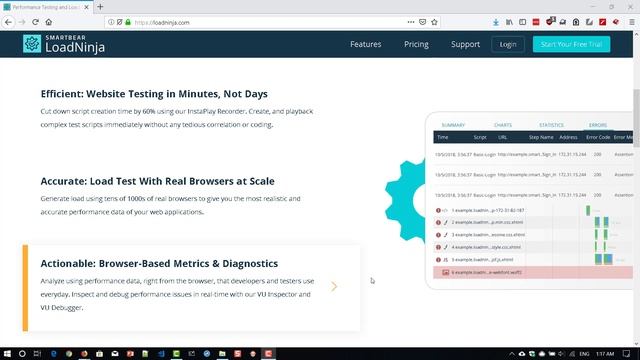
Task: Close the Performance Testing tab
Action: click(86, 7)
